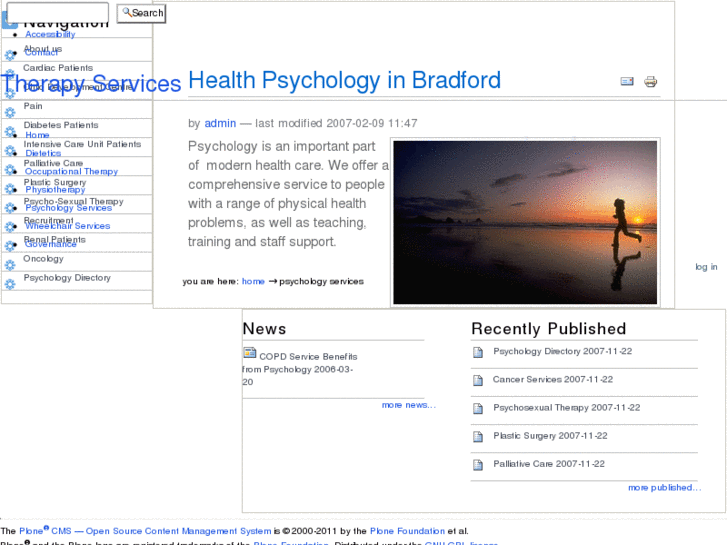Click the more news… link
The image size is (727, 545).
coord(409,405)
